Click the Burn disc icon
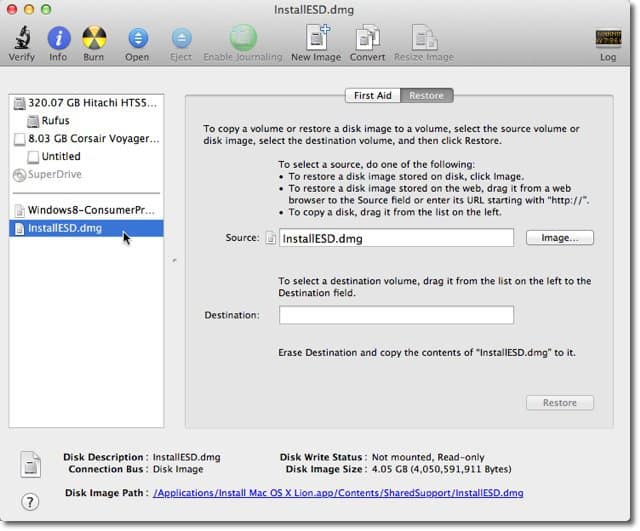The height and width of the screenshot is (531, 640). 94,38
